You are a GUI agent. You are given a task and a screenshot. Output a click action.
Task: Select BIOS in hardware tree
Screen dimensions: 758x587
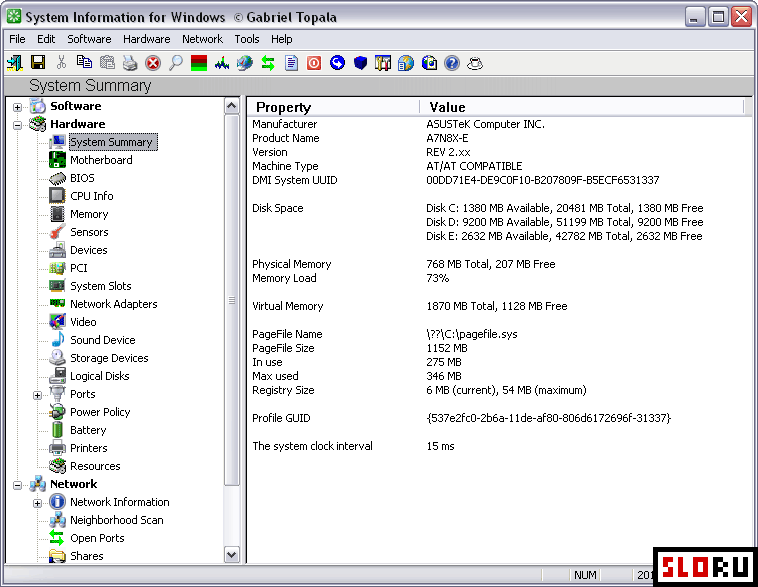pyautogui.click(x=82, y=178)
